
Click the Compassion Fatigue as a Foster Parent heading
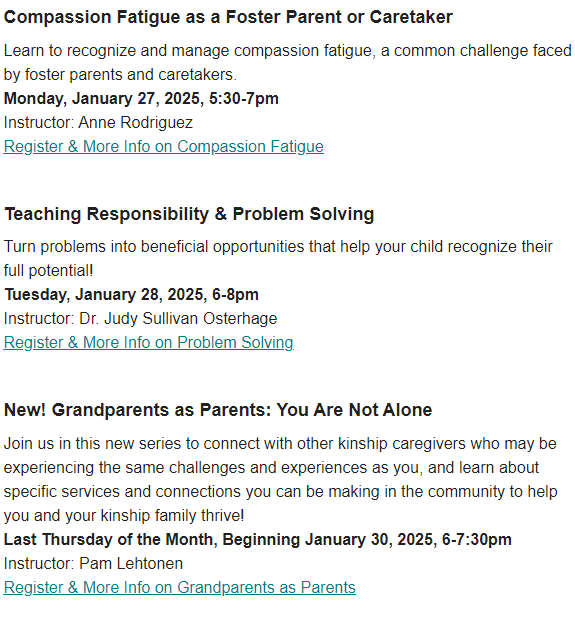pos(228,17)
